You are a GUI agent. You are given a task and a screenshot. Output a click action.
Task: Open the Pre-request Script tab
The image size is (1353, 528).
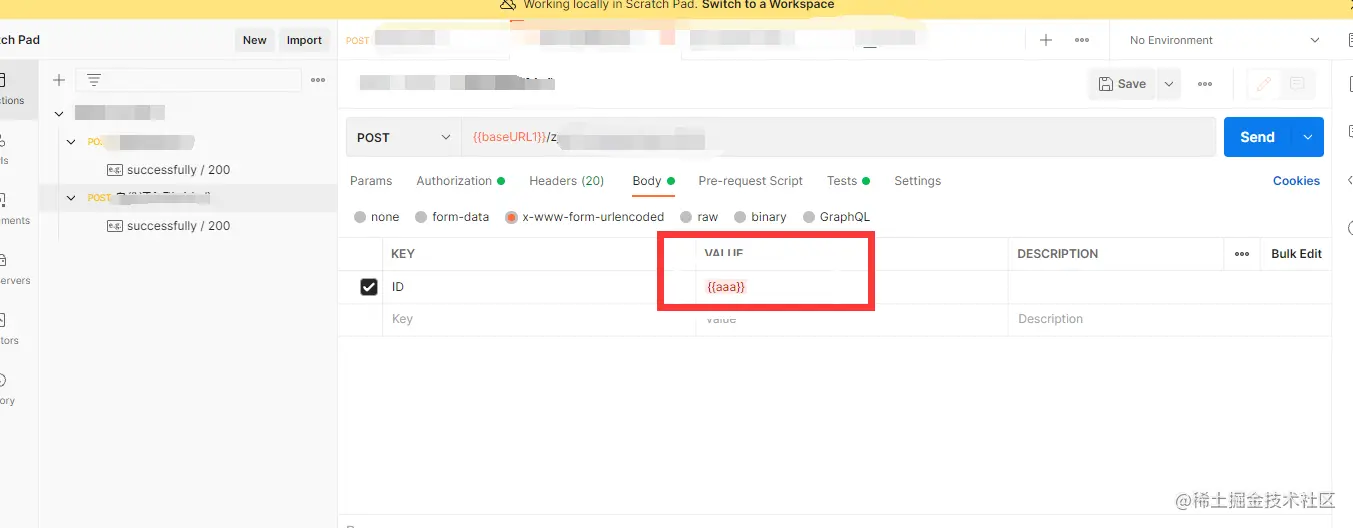tap(750, 181)
